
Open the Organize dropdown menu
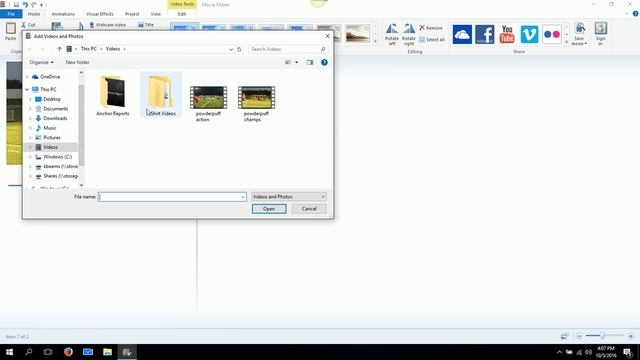pyautogui.click(x=41, y=62)
